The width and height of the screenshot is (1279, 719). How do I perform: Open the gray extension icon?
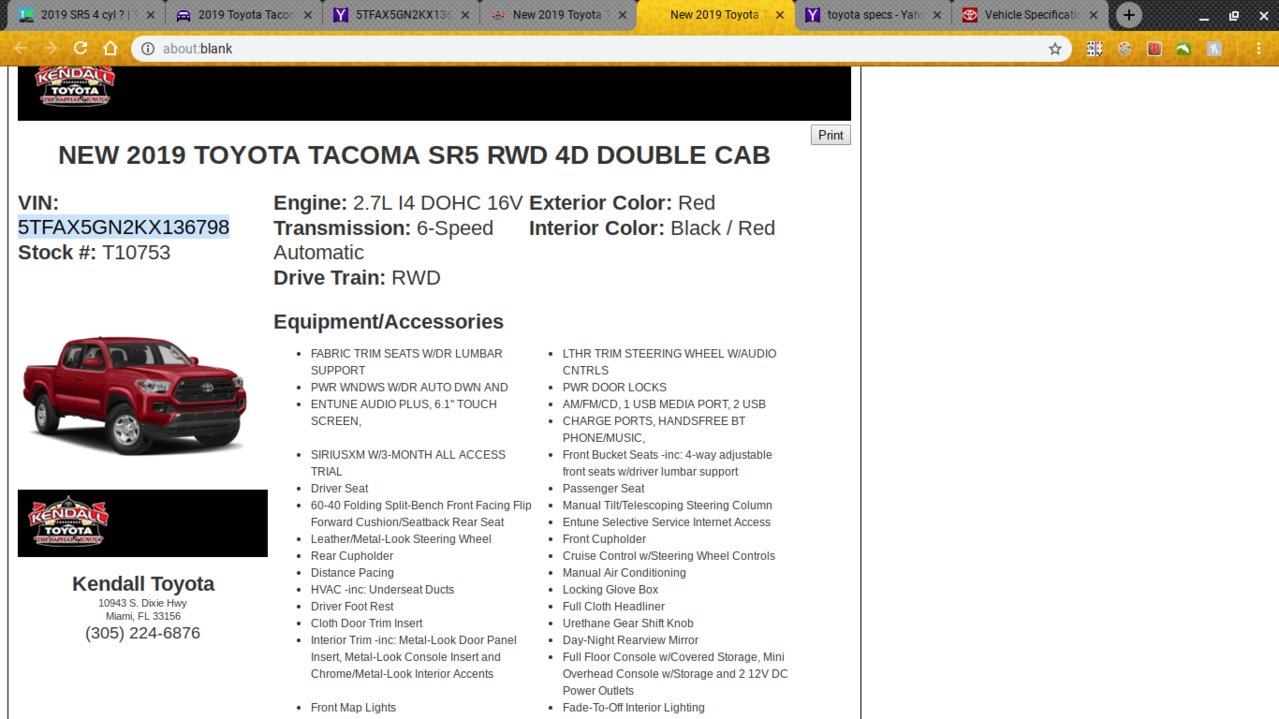coord(1214,48)
